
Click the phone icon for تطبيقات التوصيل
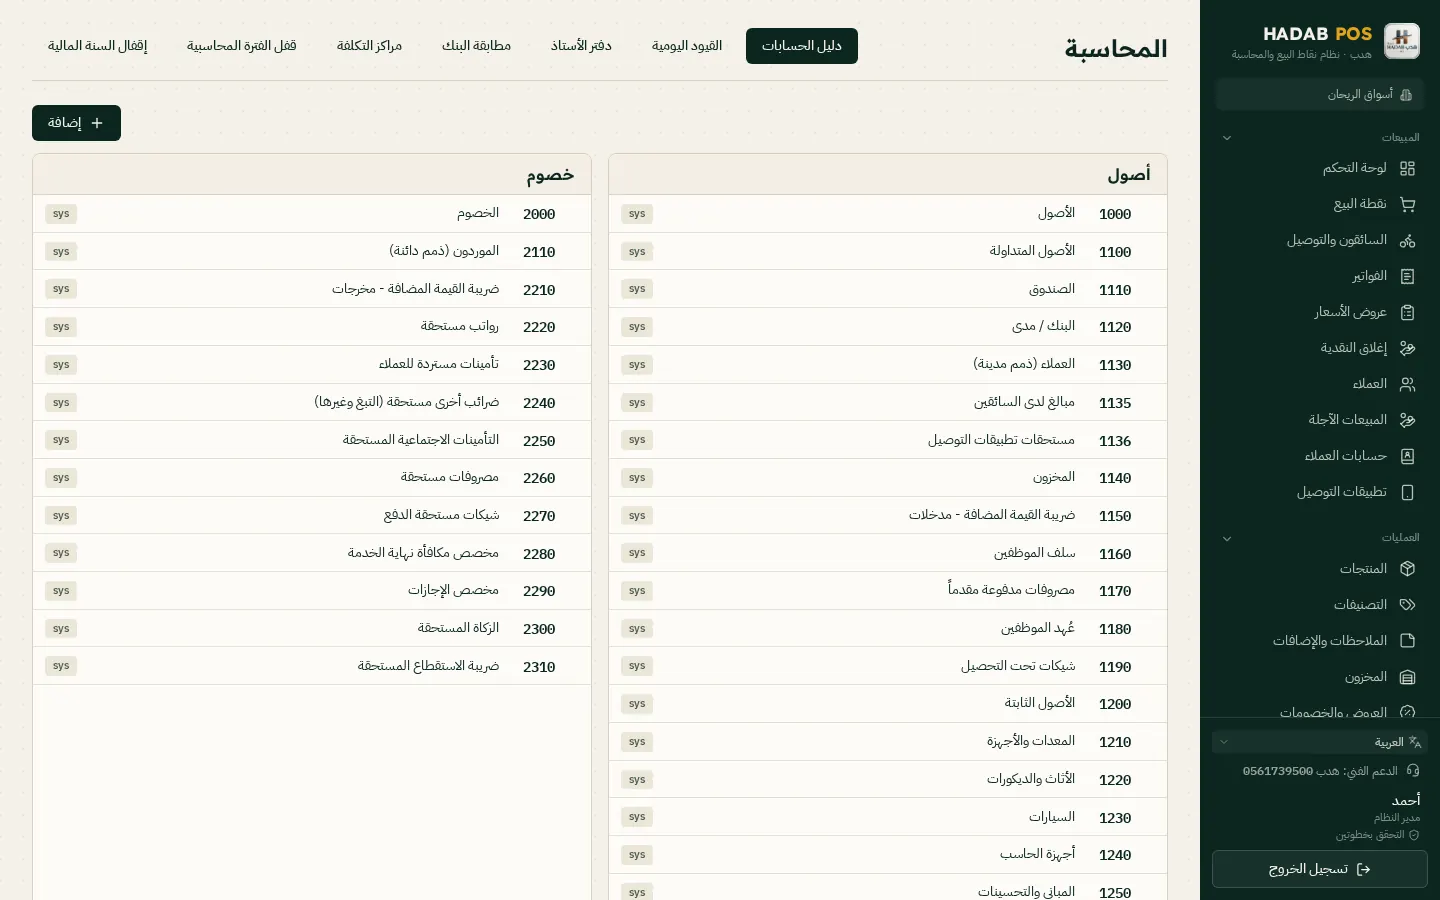click(1407, 492)
